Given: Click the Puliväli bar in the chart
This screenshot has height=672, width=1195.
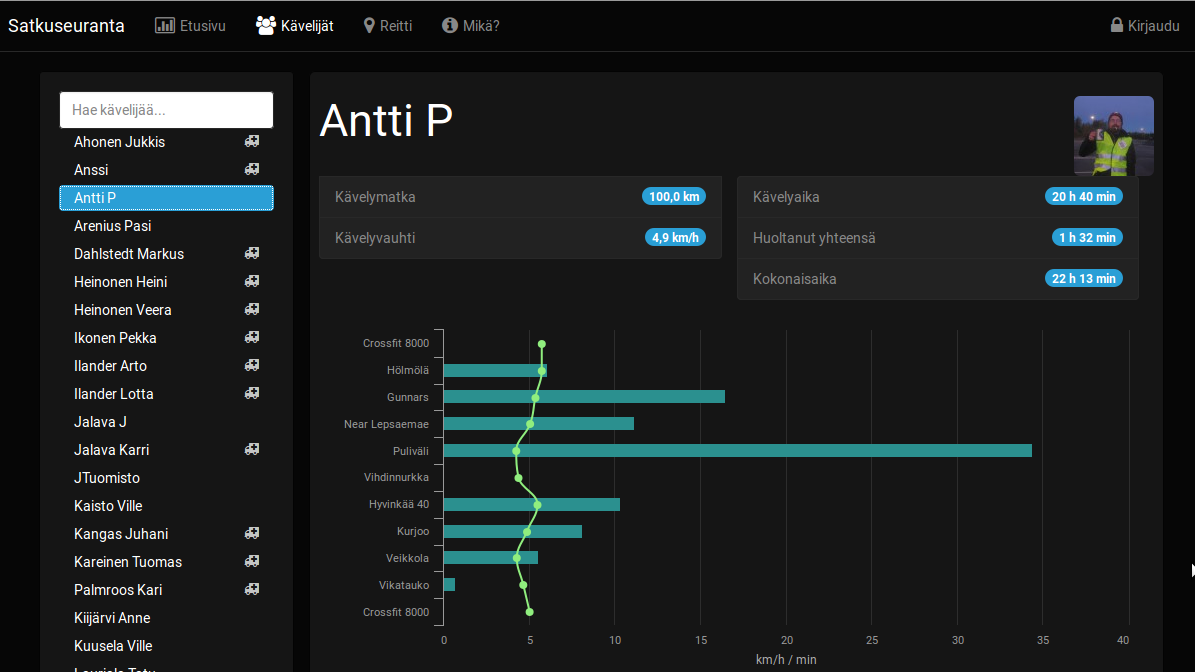Looking at the screenshot, I should point(737,451).
